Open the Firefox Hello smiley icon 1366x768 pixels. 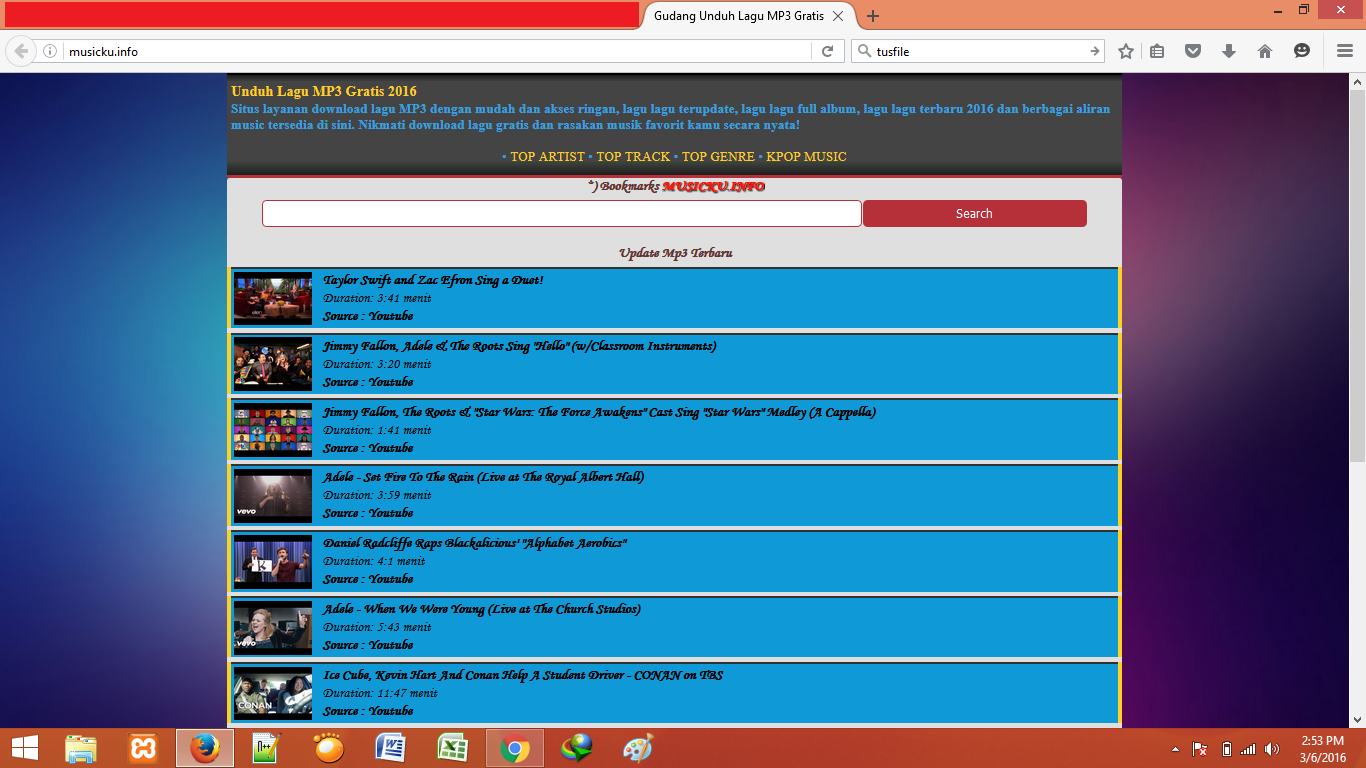(1302, 51)
